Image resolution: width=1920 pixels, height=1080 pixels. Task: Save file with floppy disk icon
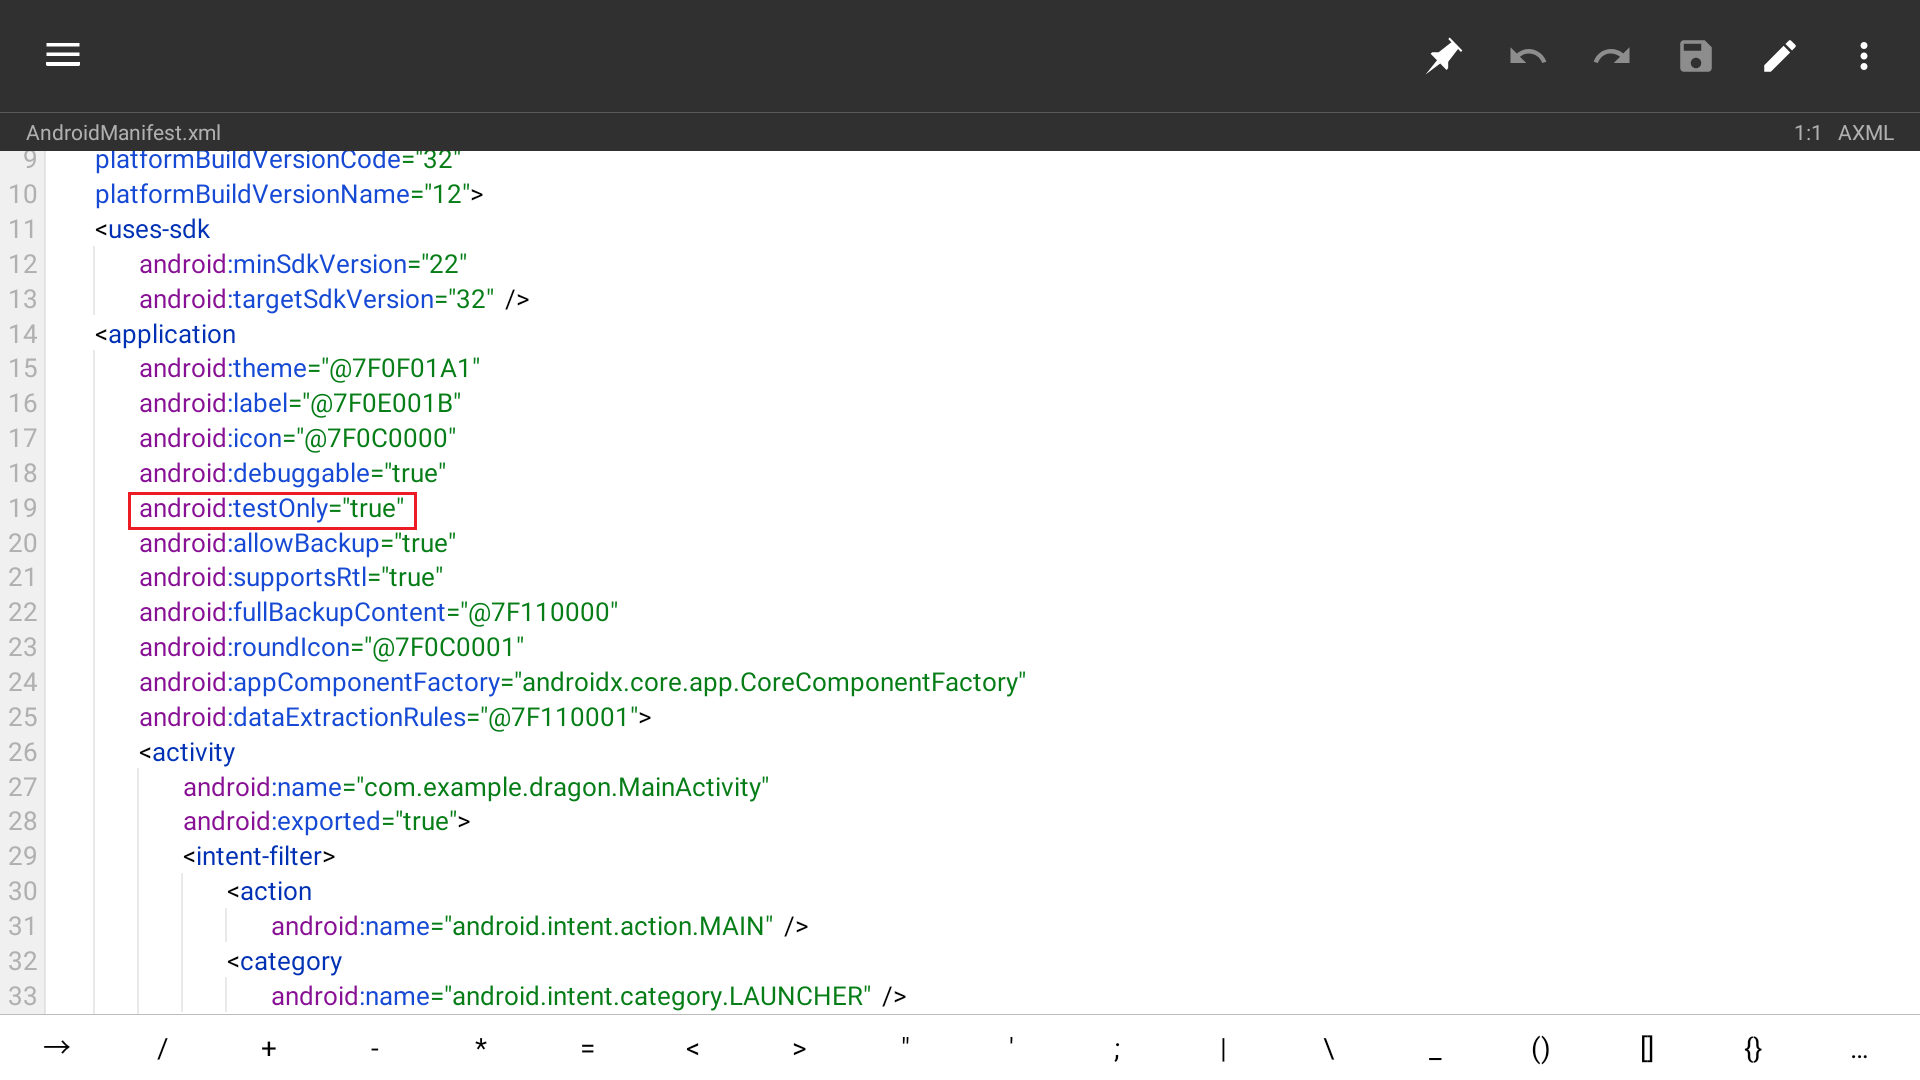[1695, 56]
